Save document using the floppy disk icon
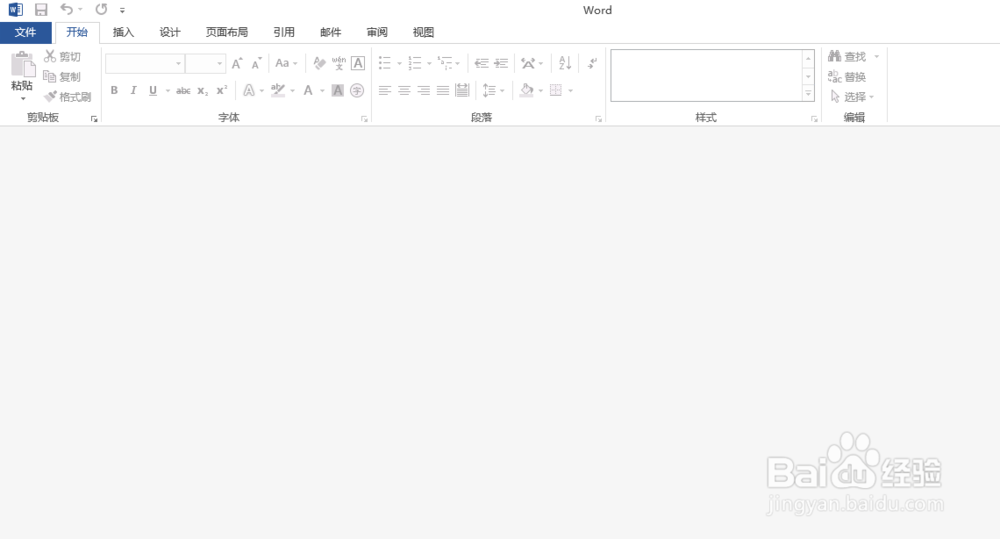This screenshot has height=539, width=1000. (41, 10)
